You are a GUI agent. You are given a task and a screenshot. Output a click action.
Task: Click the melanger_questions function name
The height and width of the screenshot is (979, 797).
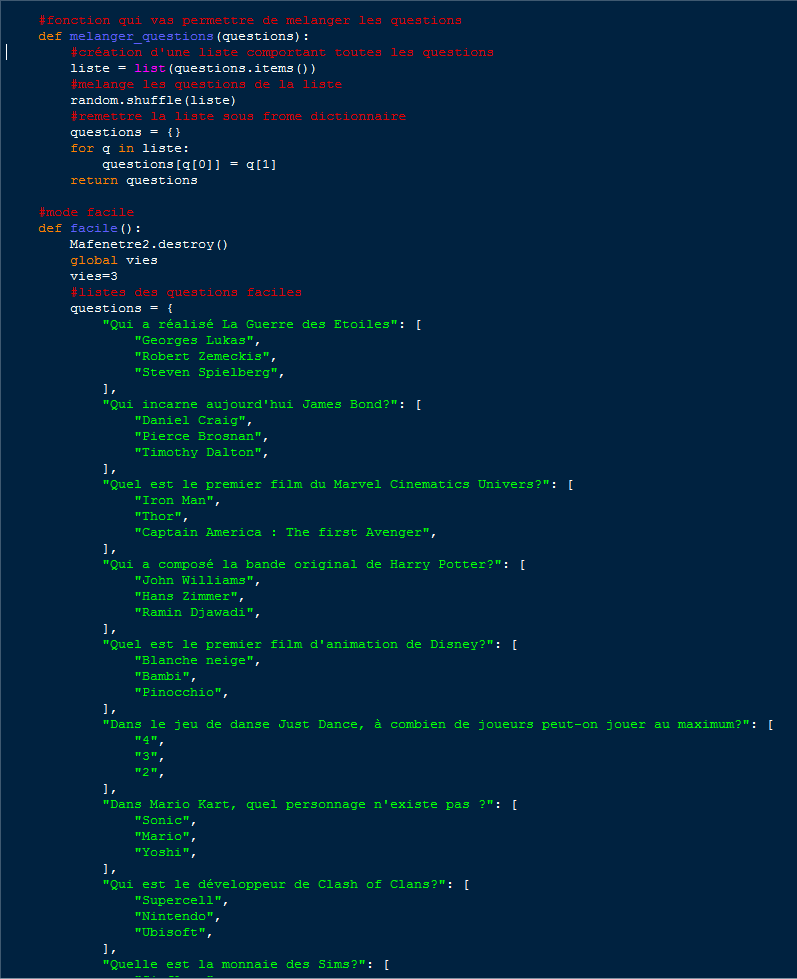click(142, 36)
